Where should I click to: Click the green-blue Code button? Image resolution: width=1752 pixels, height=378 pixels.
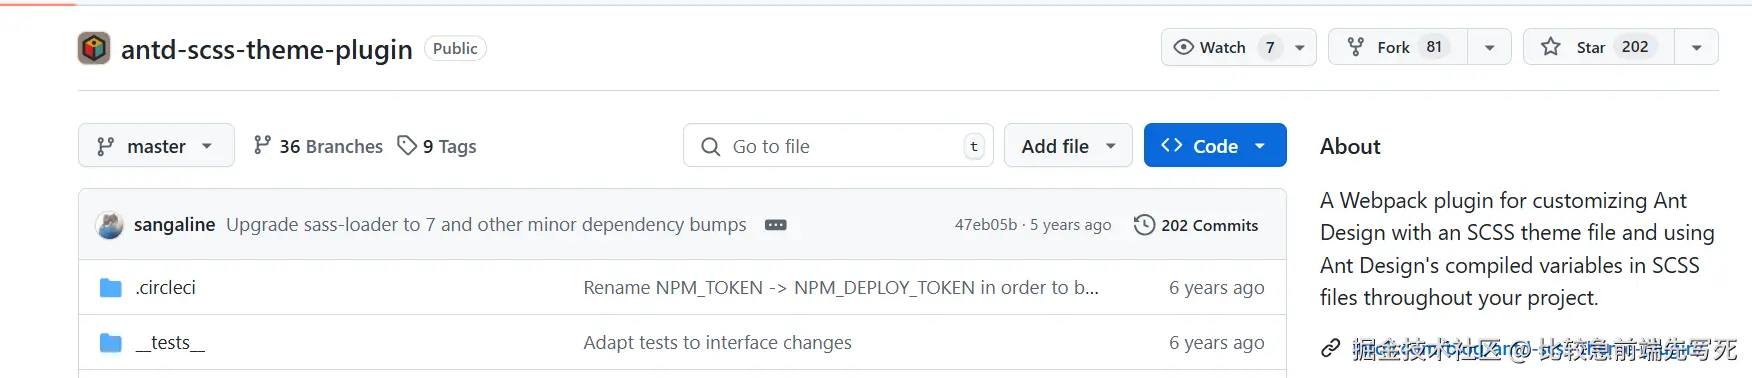pos(1215,146)
